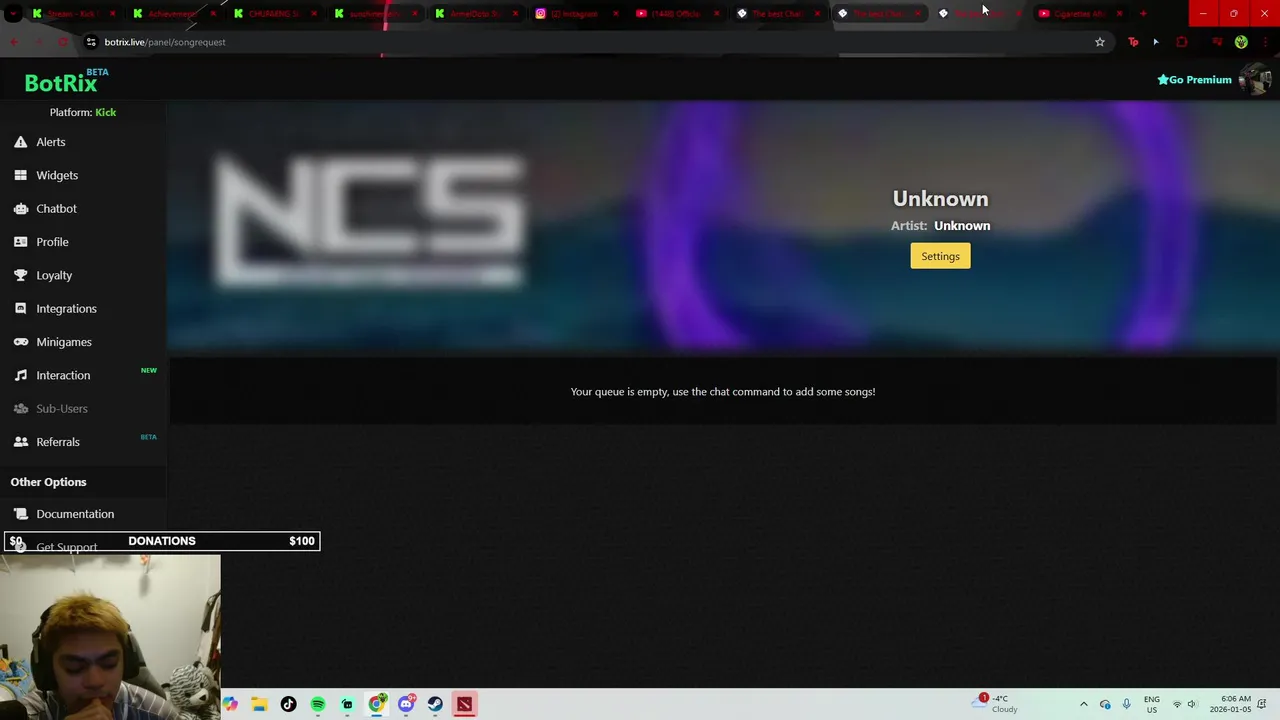
Task: Click the microphone tray icon
Action: click(1126, 704)
